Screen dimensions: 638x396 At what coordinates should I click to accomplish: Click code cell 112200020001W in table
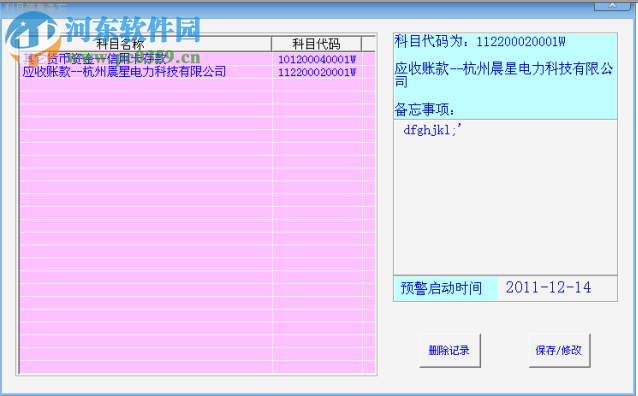[x=317, y=72]
